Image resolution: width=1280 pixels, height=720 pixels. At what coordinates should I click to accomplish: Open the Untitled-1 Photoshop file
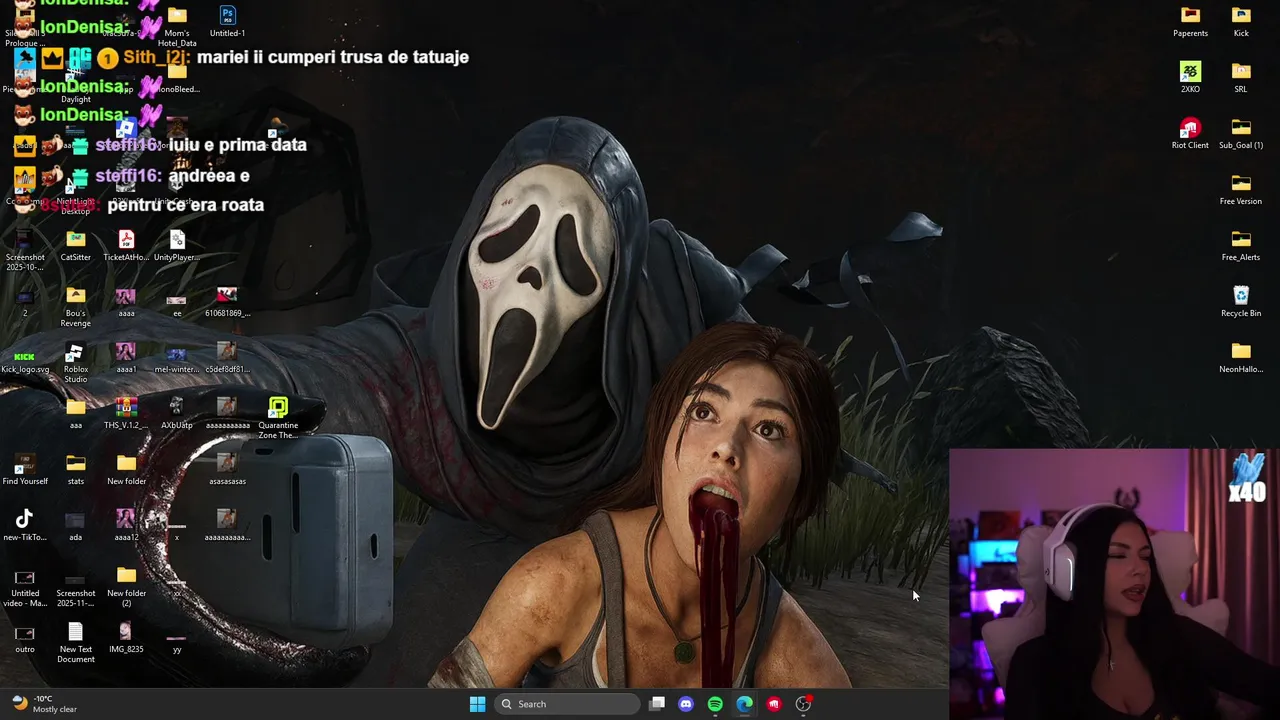228,15
